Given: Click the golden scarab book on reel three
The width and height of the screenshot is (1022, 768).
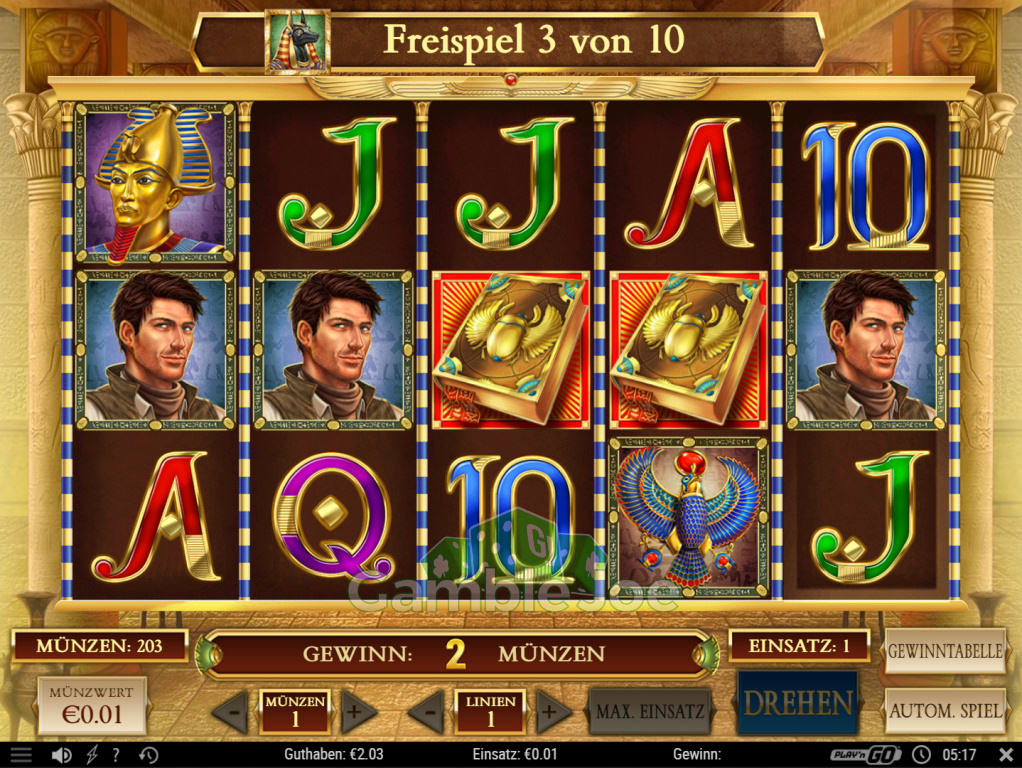Looking at the screenshot, I should [511, 351].
